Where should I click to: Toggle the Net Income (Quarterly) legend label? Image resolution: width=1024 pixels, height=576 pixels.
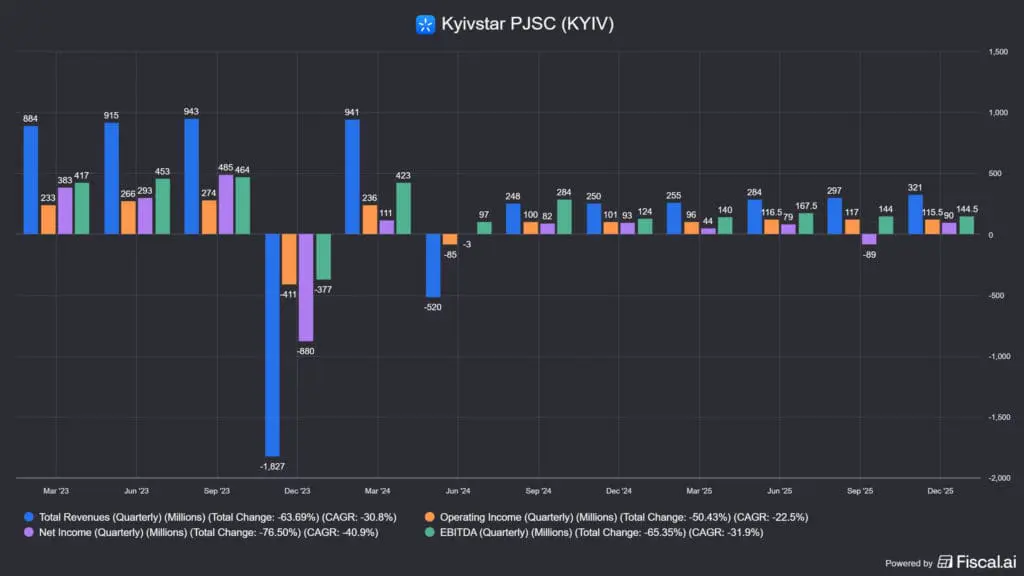[208, 532]
